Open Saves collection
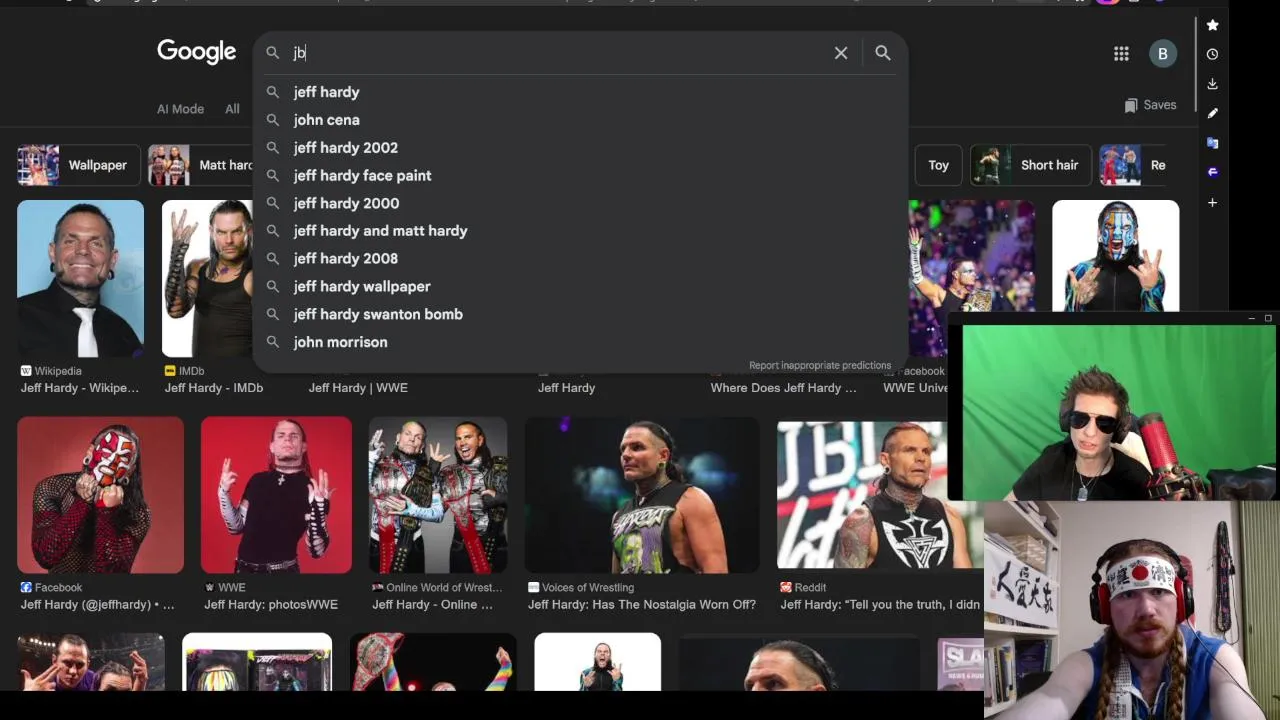 tap(1150, 105)
